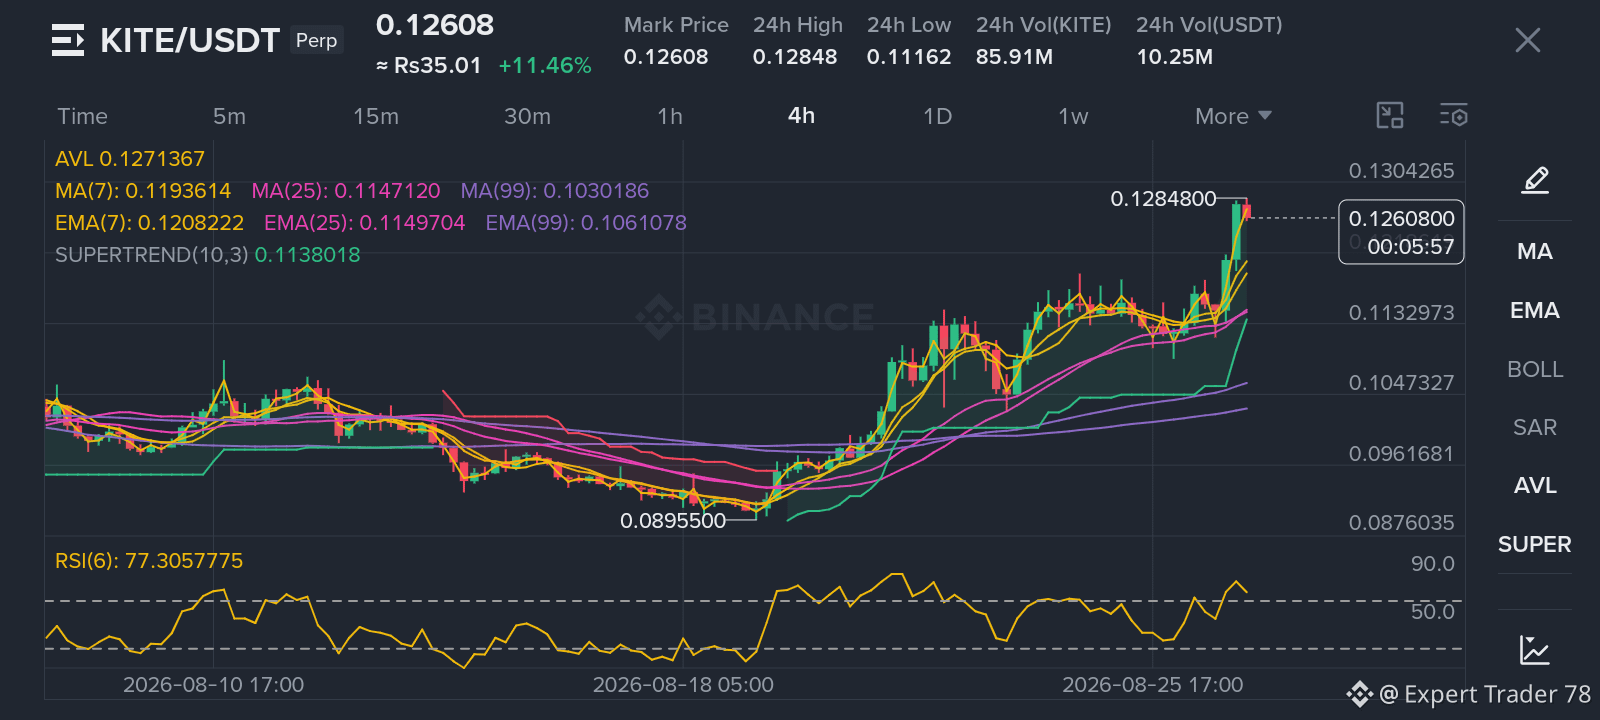
Task: Toggle the MA indicator
Action: pos(1535,251)
